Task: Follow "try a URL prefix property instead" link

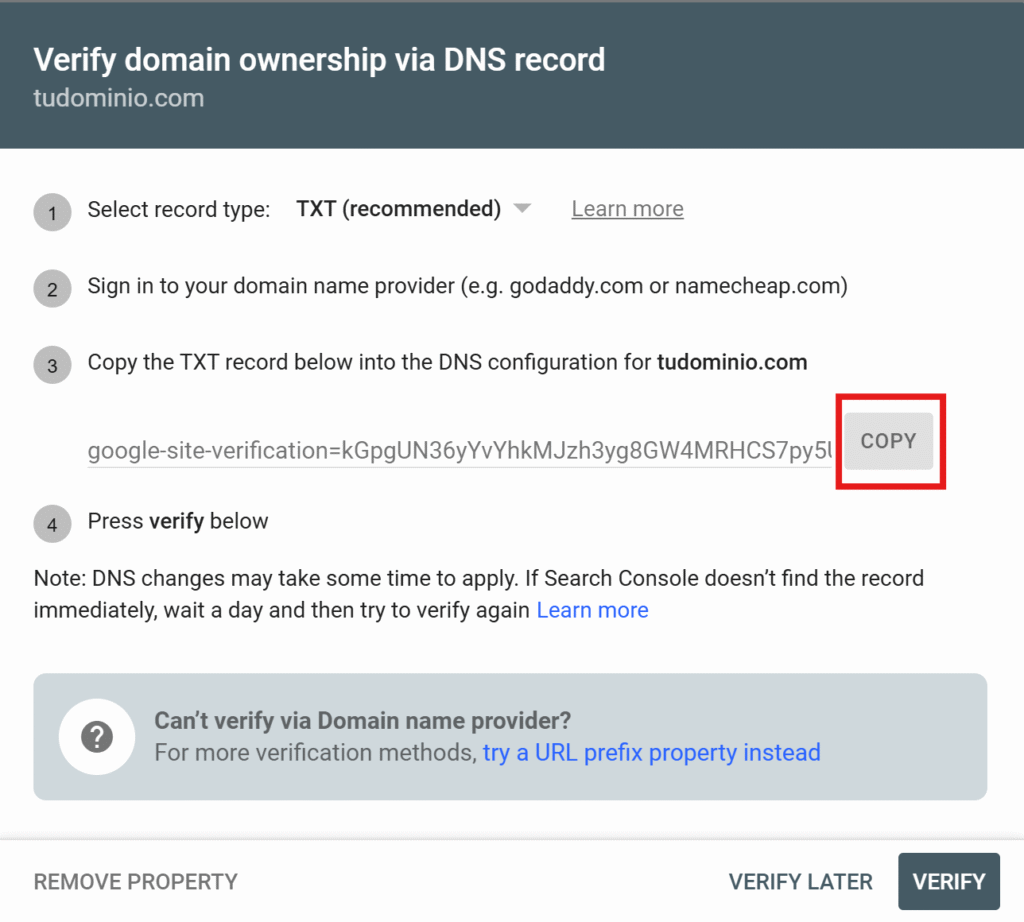Action: click(651, 752)
